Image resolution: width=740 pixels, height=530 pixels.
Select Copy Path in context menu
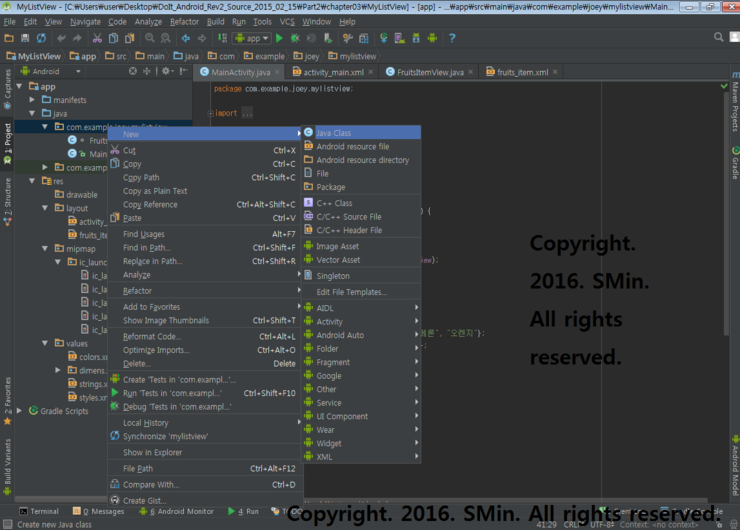pos(205,177)
